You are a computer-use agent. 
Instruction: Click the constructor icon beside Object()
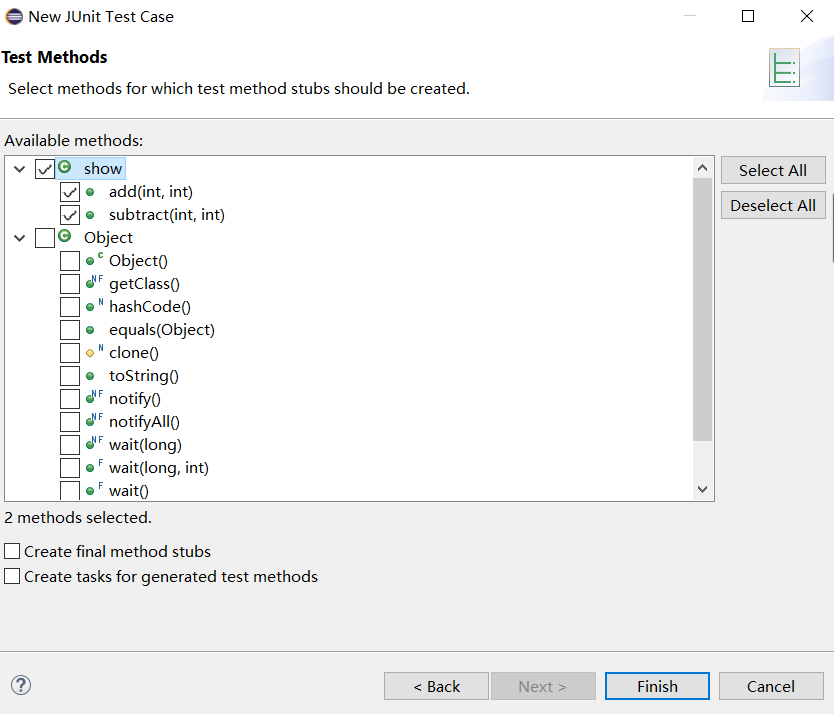91,260
